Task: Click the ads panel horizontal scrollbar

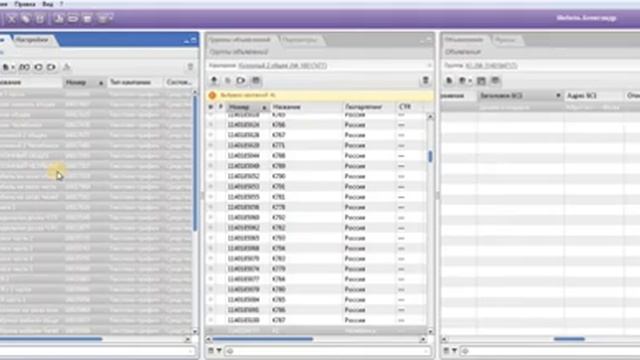Action: tap(569, 339)
